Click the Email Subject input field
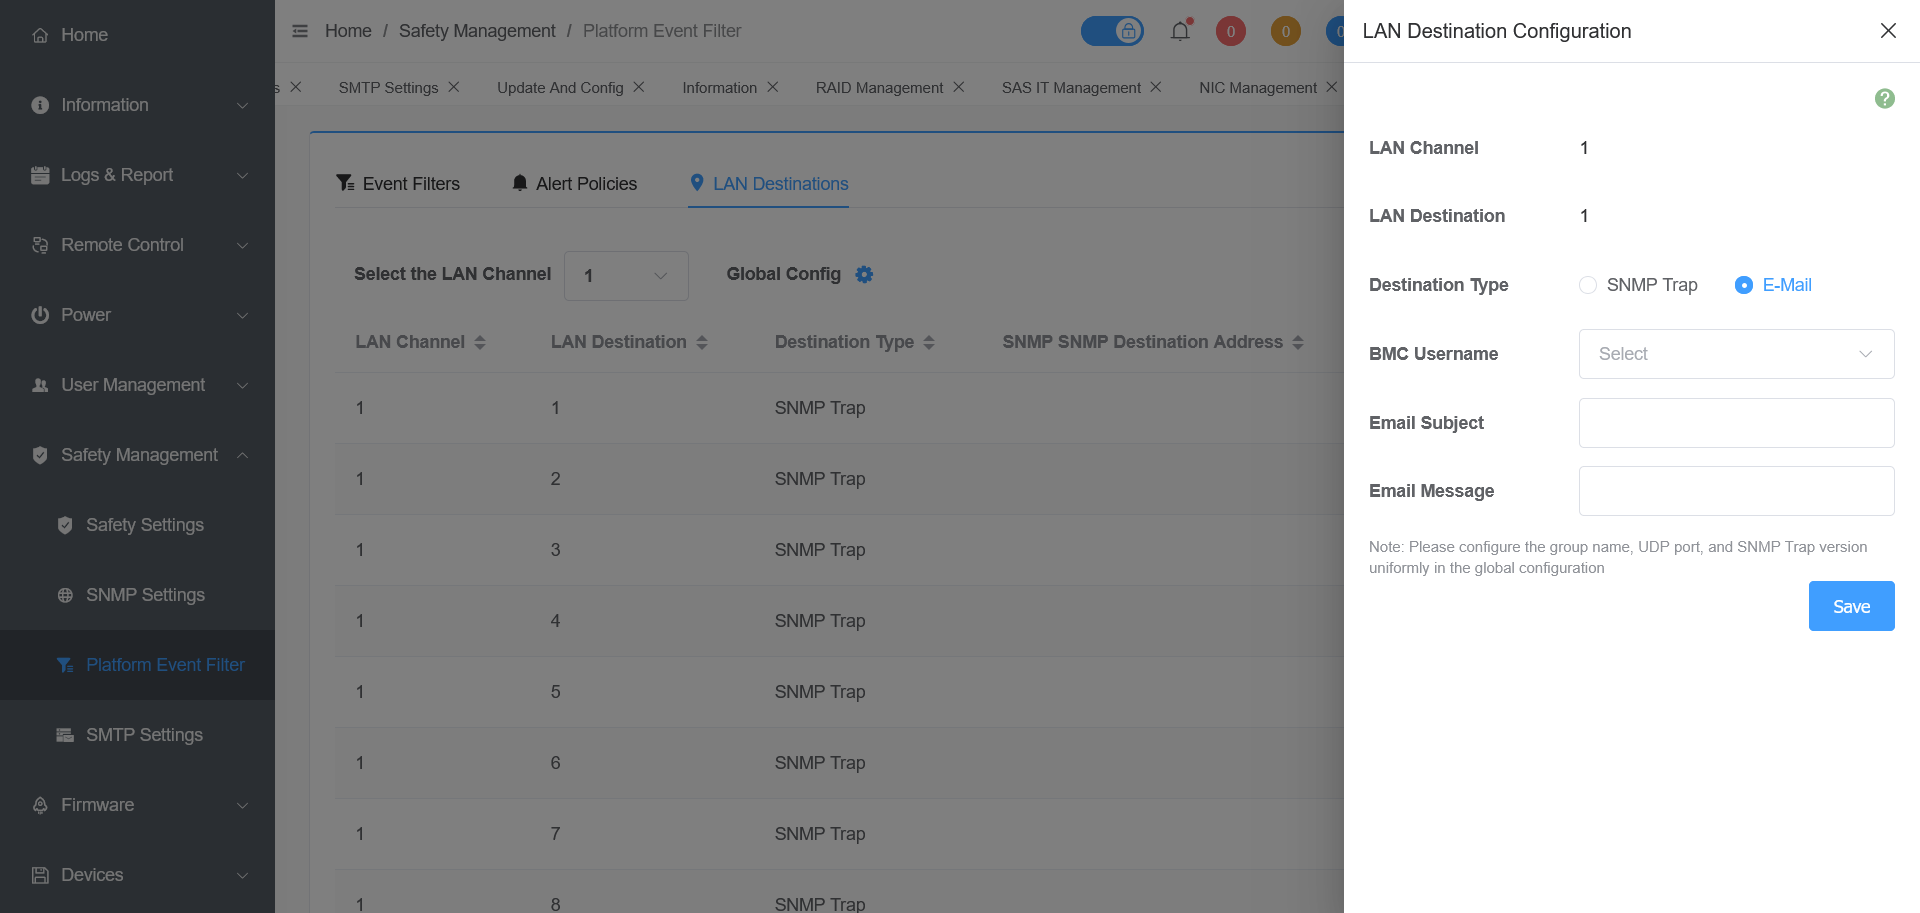 pyautogui.click(x=1736, y=423)
